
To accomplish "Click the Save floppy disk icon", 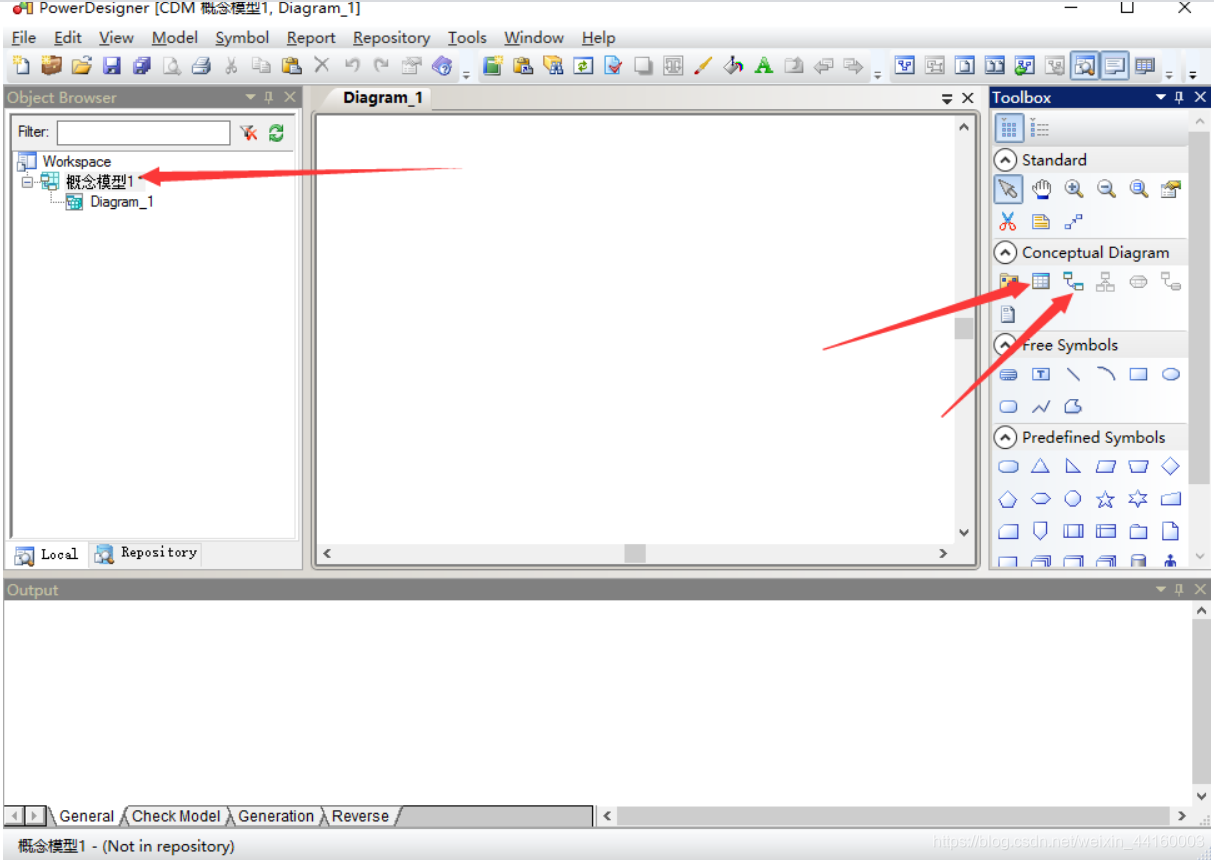I will pos(112,66).
